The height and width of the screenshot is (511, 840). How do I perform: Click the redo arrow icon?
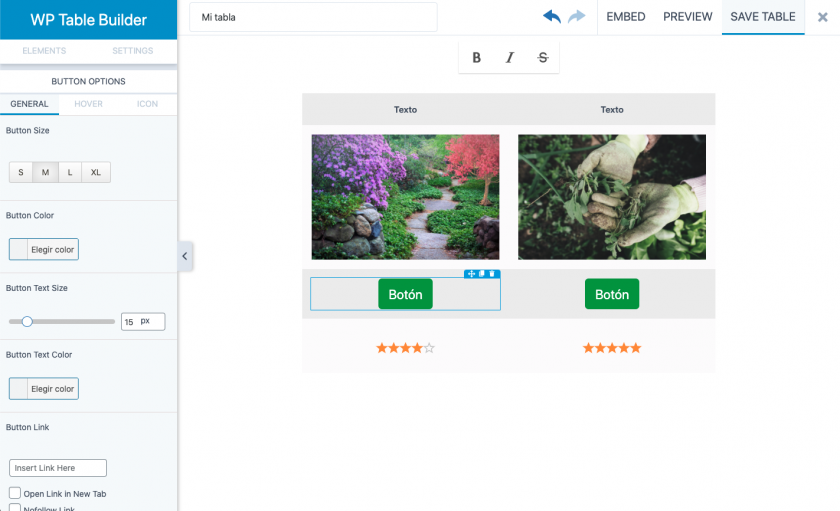tap(577, 17)
